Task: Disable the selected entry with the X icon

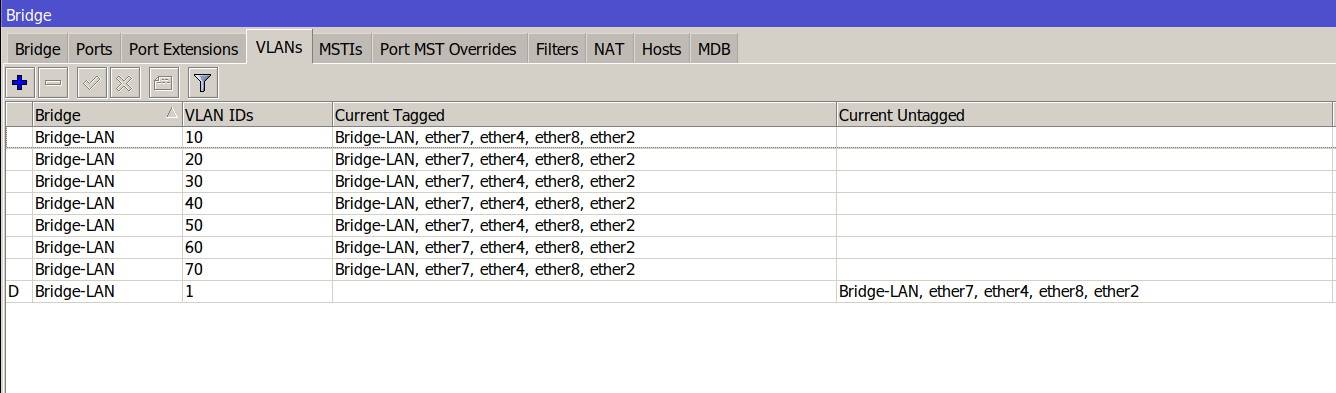Action: pos(124,82)
